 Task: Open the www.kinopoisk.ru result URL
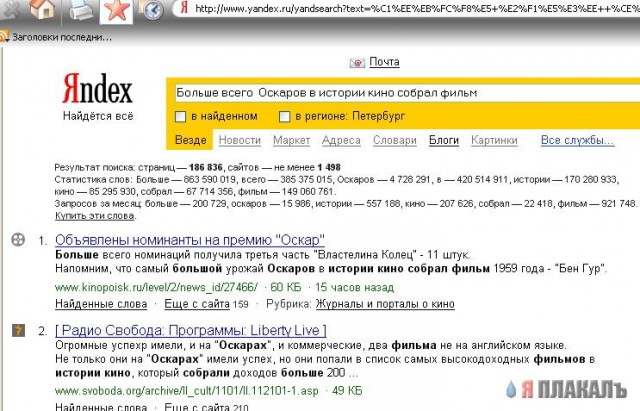coord(156,288)
